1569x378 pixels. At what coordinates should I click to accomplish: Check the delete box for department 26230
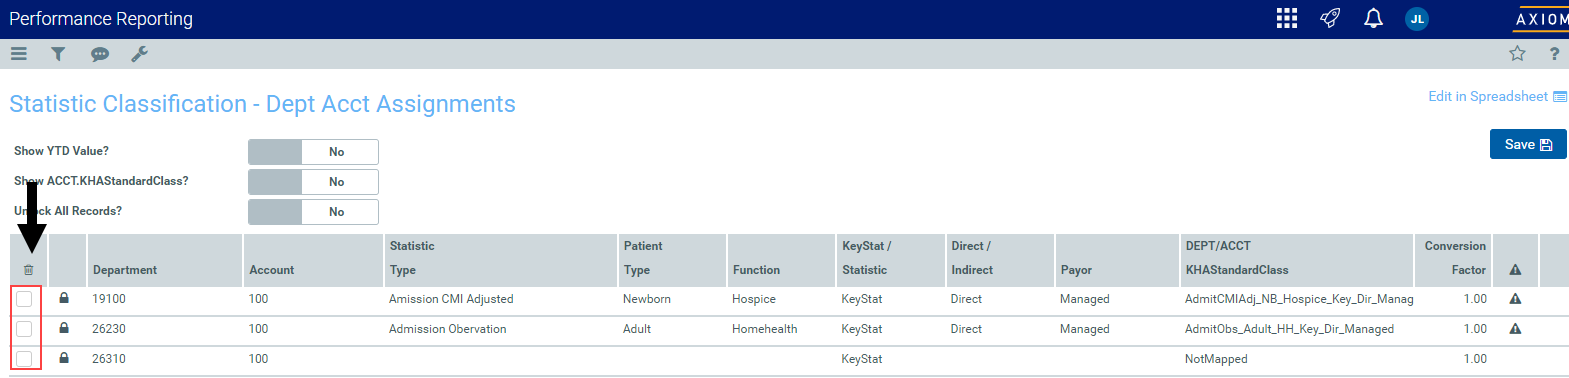click(24, 329)
